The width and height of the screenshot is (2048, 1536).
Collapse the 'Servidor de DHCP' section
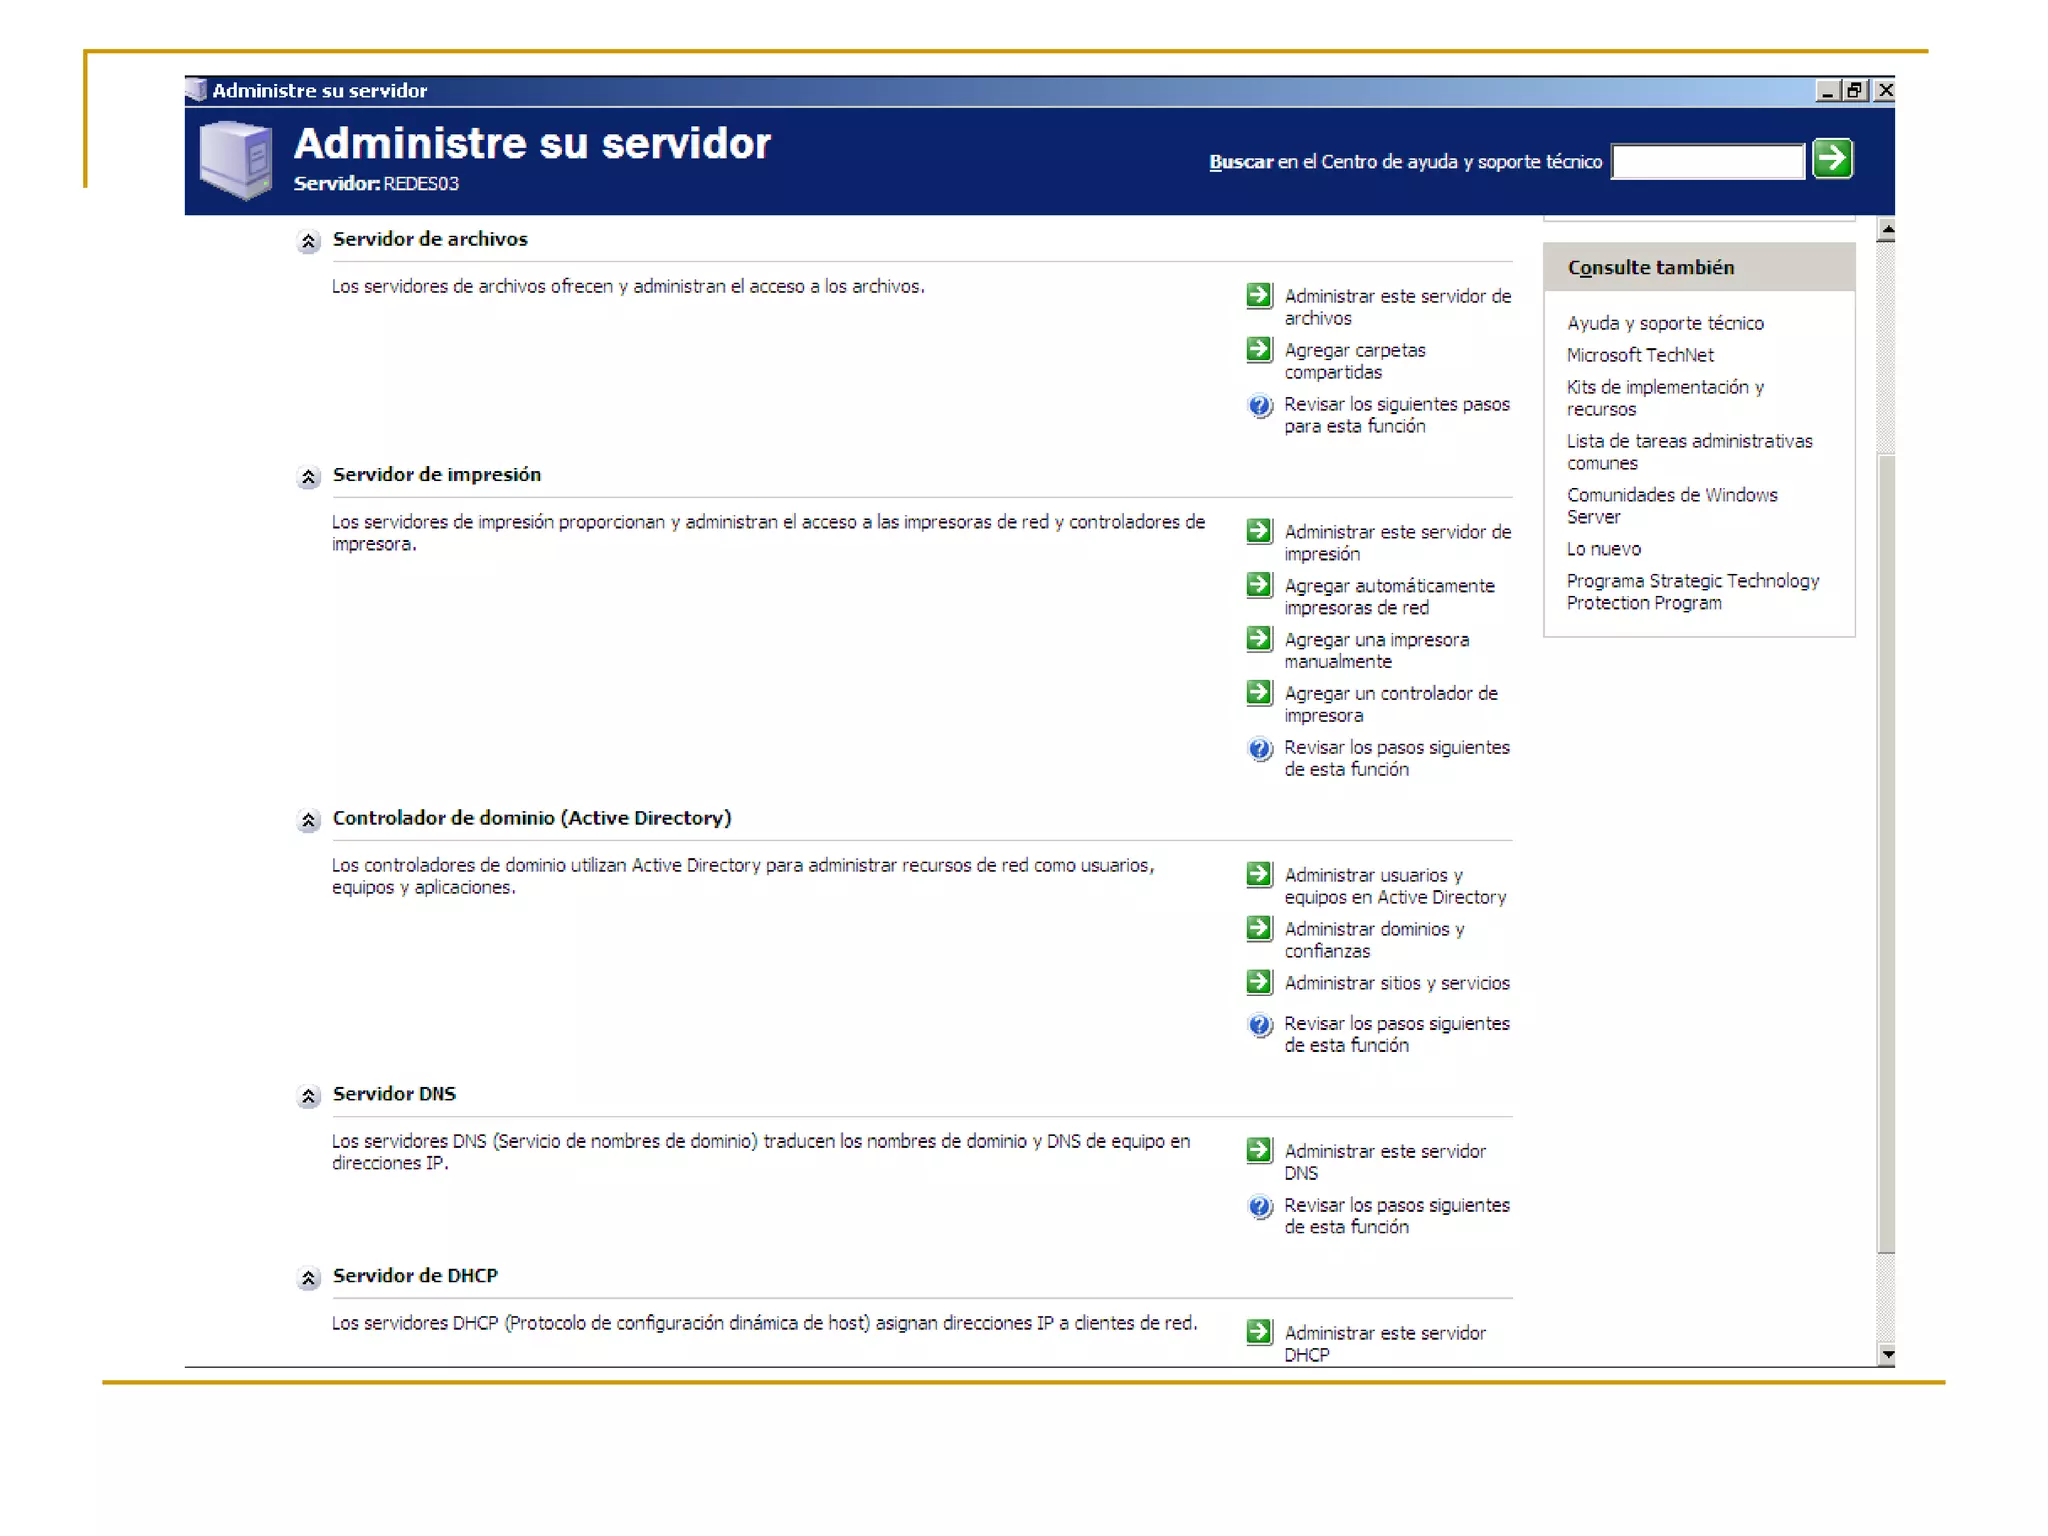pyautogui.click(x=308, y=1277)
